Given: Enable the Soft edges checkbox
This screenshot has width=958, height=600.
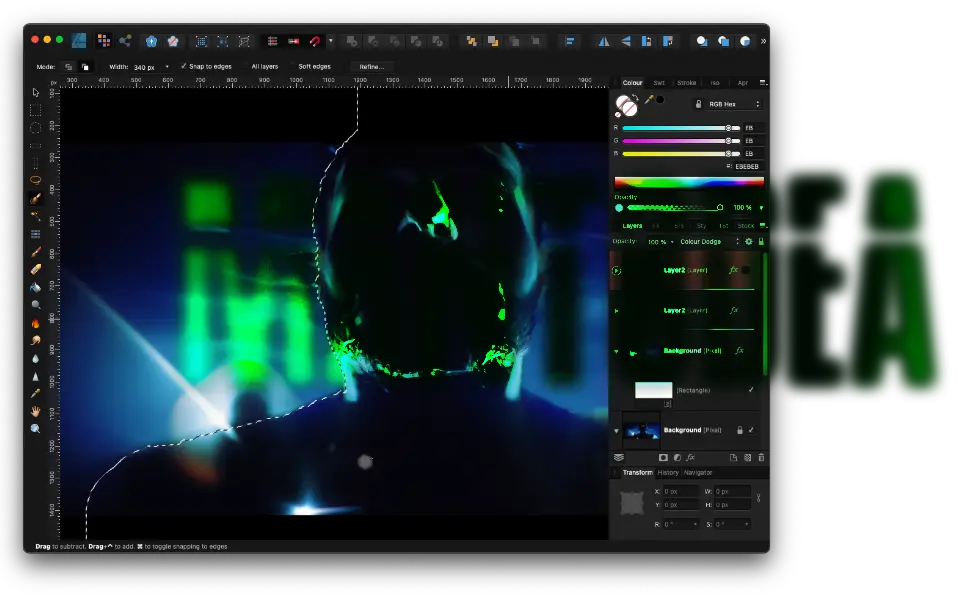Looking at the screenshot, I should 292,66.
